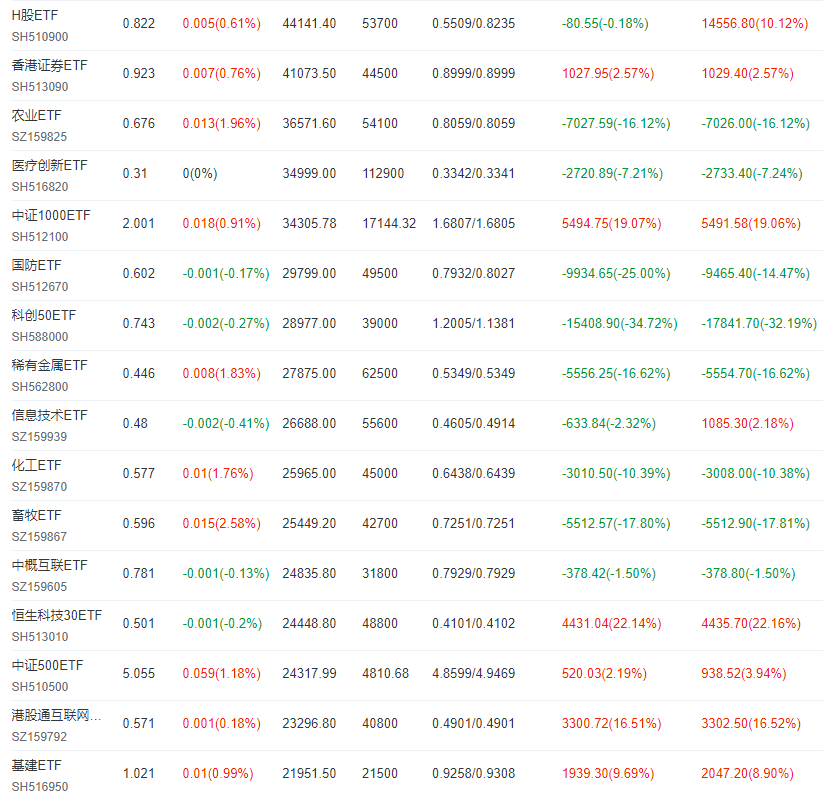This screenshot has height=799, width=823.
Task: Click profit 1027.95(2.57%)
Action: (x=608, y=73)
